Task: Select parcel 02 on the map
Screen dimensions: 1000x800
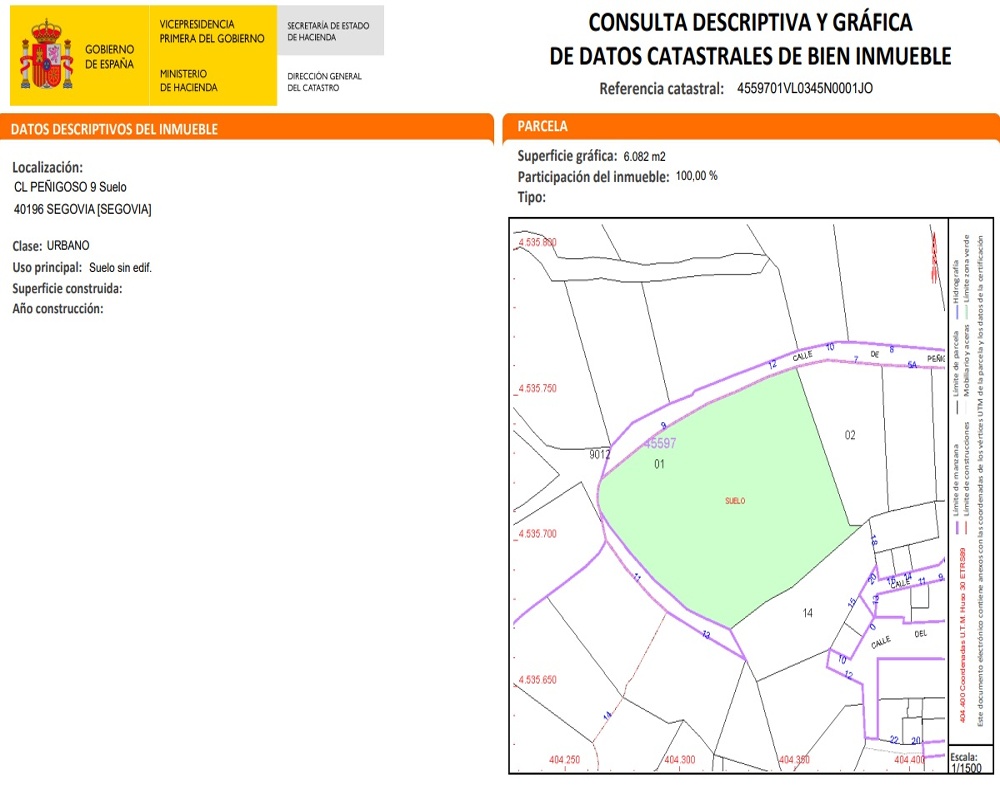Action: coord(850,435)
